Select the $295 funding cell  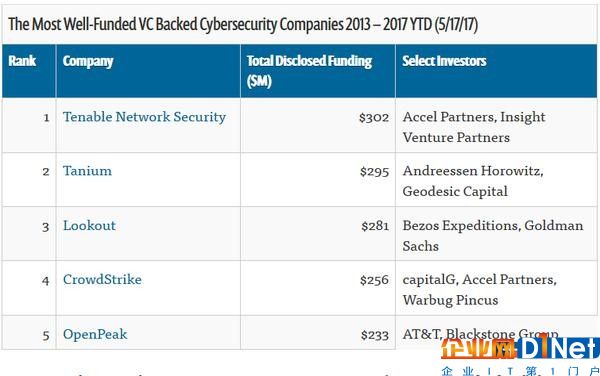318,180
